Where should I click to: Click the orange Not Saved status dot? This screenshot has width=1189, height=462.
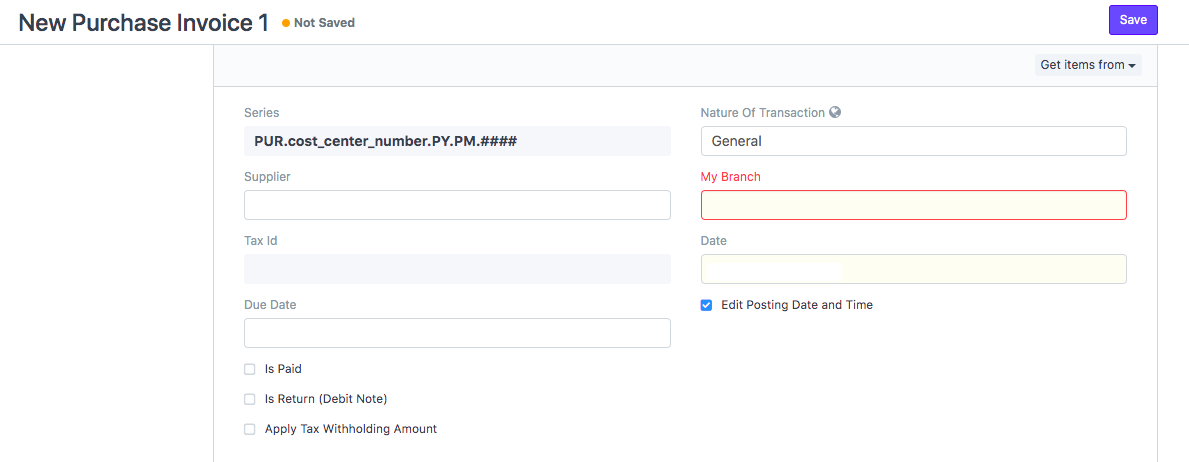[286, 24]
